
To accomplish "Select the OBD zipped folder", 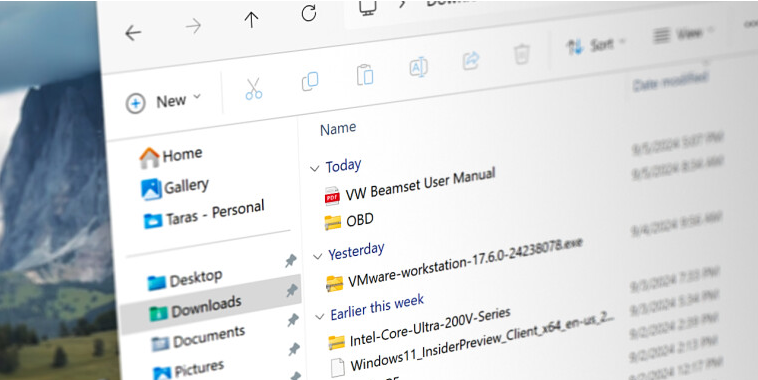I will (349, 221).
